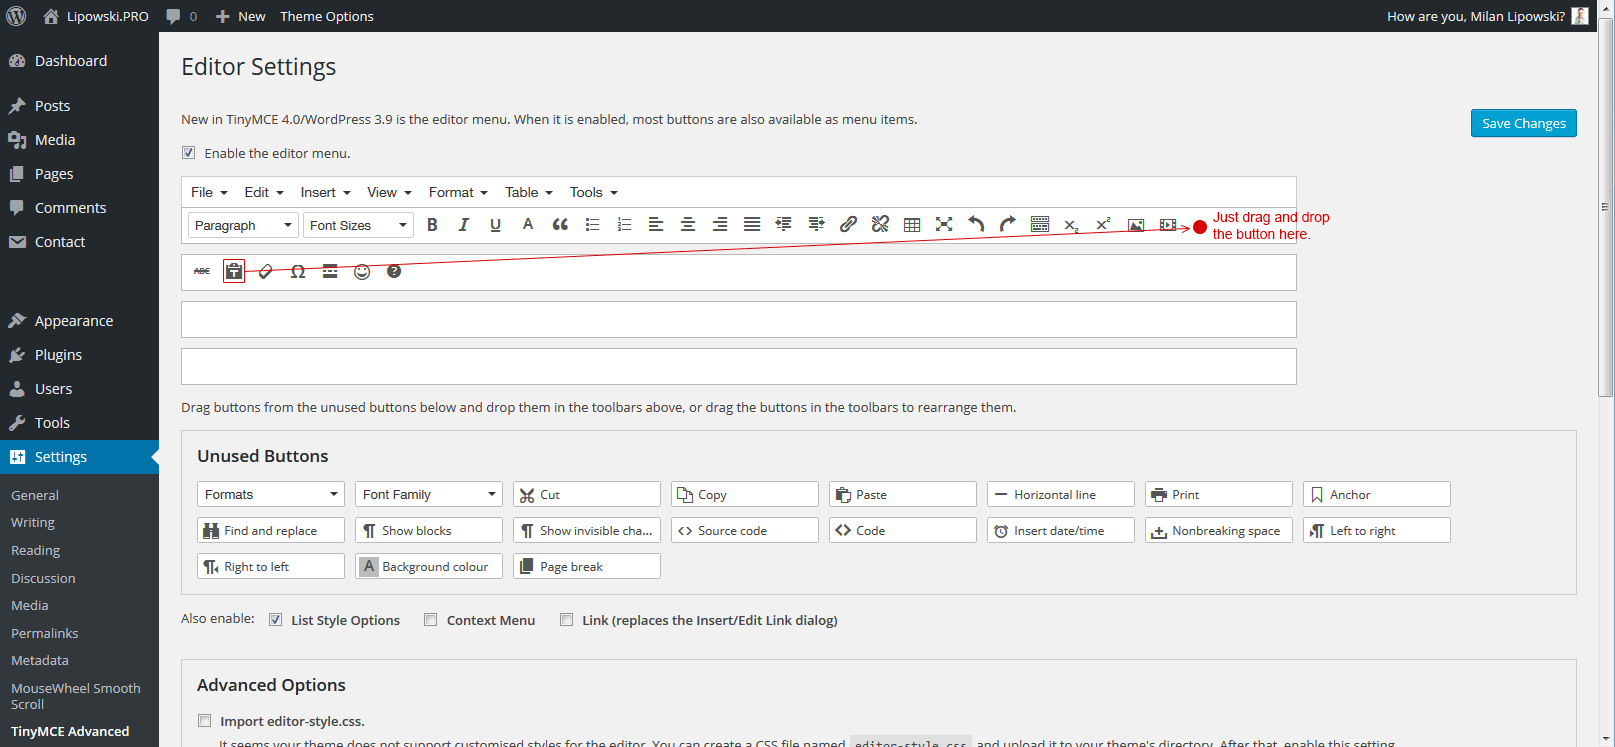1615x747 pixels.
Task: Select the Underline button
Action: 496,225
